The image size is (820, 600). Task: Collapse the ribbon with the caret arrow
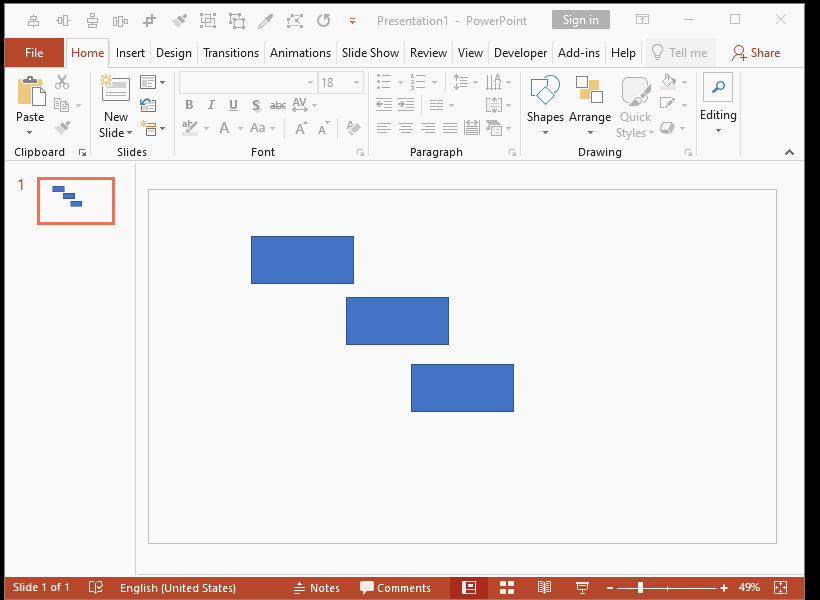click(x=789, y=152)
